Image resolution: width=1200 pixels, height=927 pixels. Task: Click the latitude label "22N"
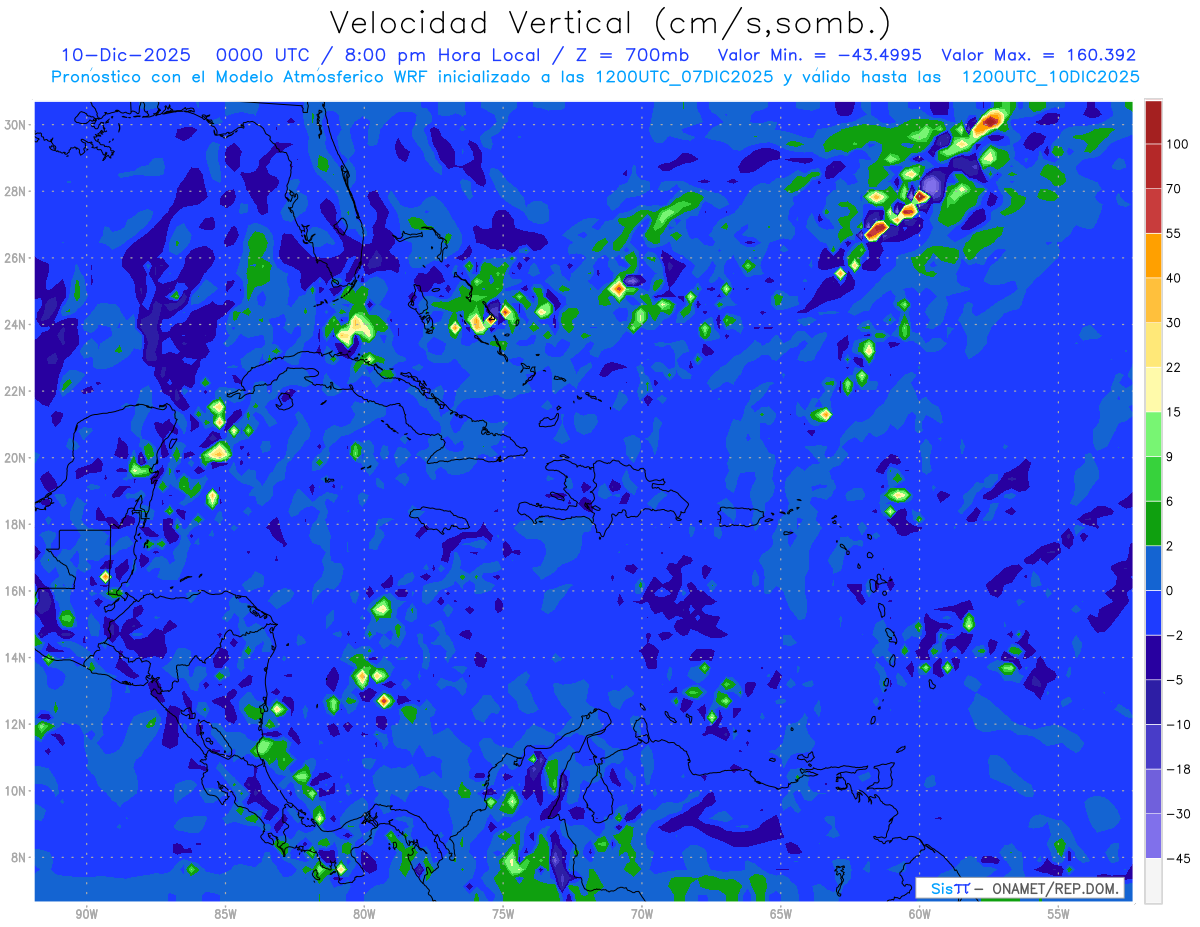[x=17, y=391]
